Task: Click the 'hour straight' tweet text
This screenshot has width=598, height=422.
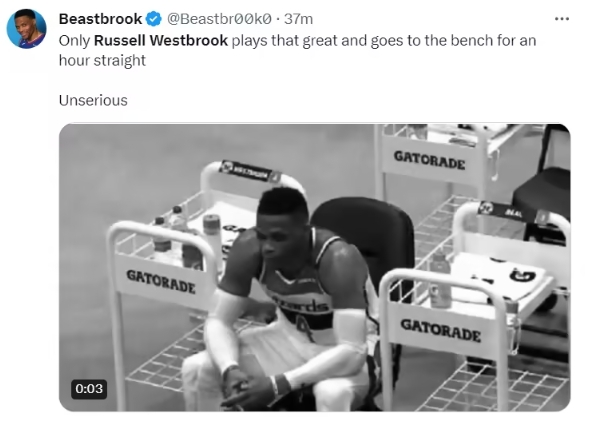Action: click(x=102, y=60)
